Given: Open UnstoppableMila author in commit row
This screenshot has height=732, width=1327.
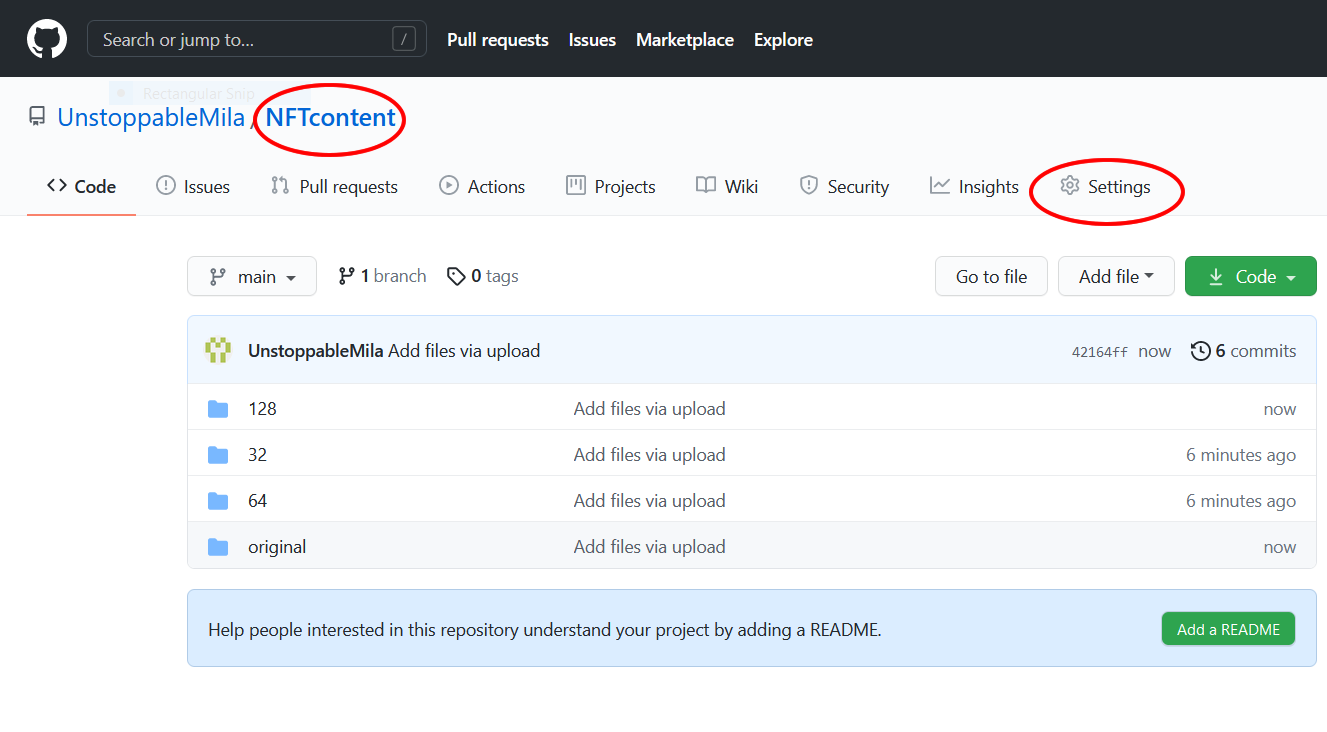Looking at the screenshot, I should [316, 351].
